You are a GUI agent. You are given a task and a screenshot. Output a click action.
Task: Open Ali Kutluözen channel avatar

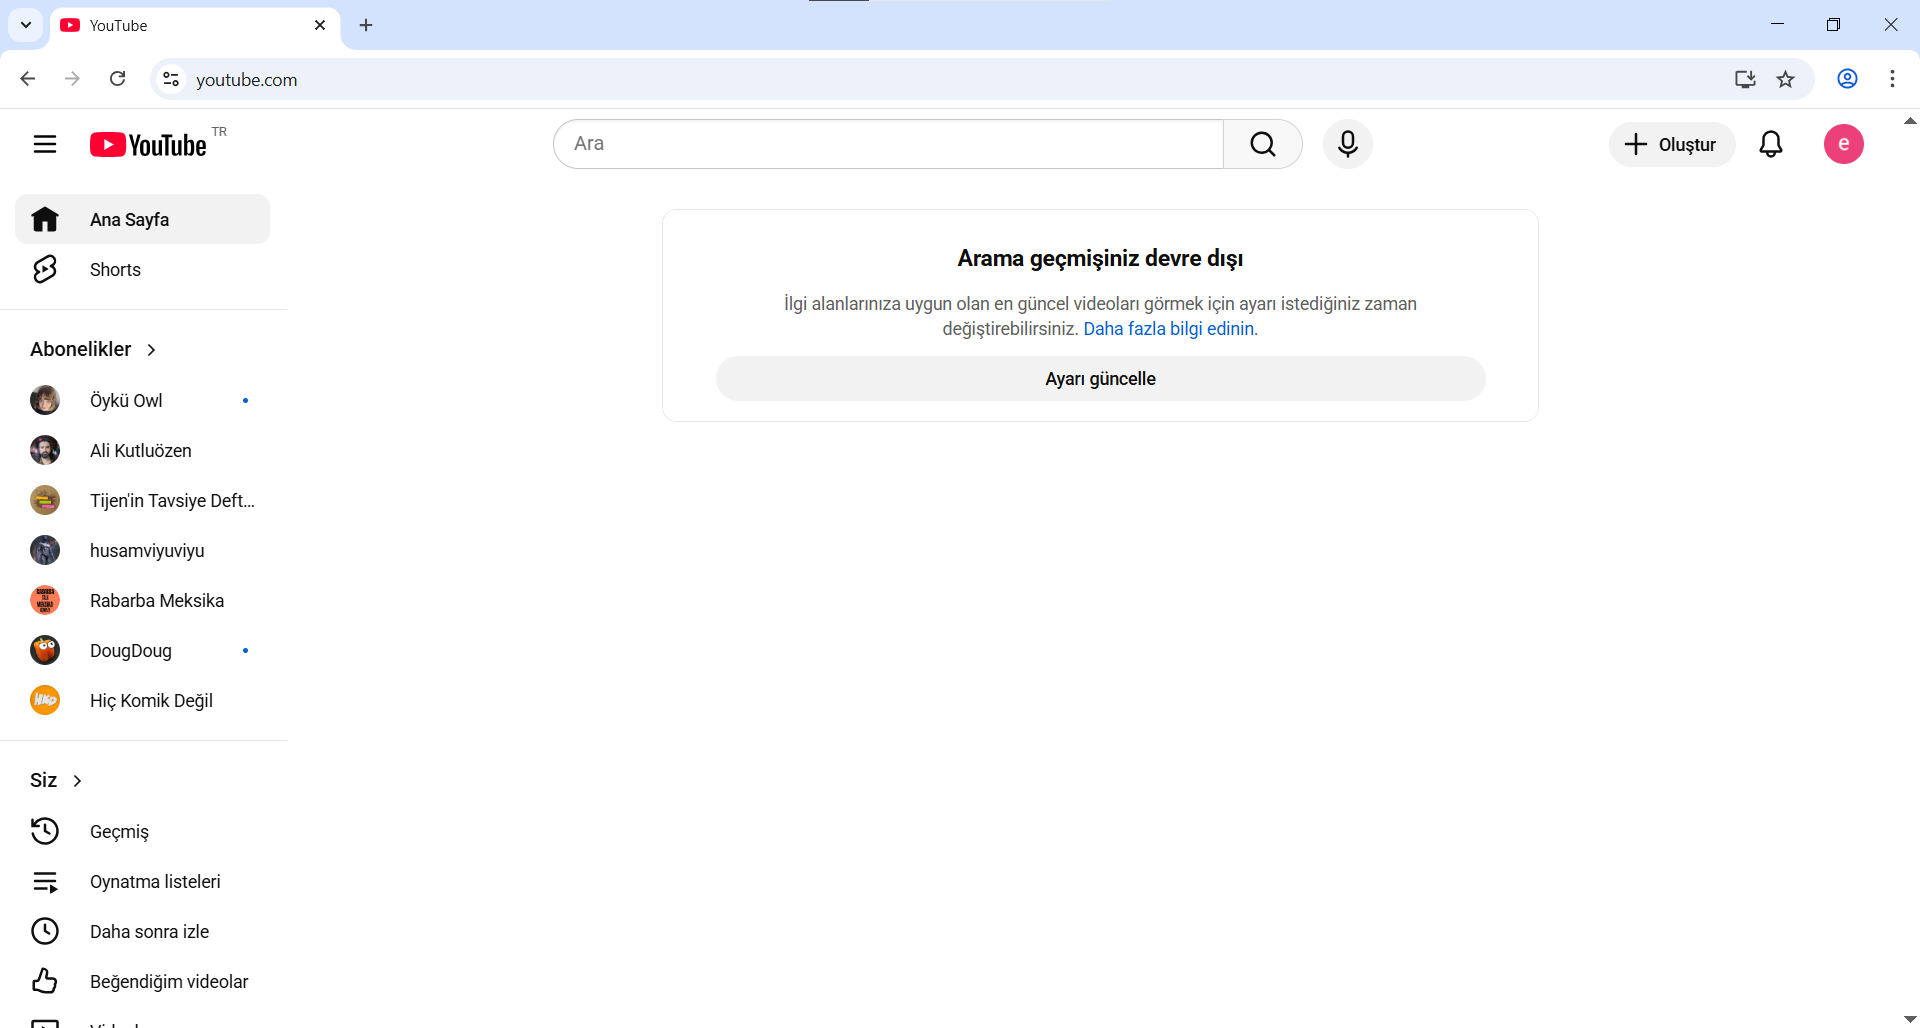[x=45, y=450]
